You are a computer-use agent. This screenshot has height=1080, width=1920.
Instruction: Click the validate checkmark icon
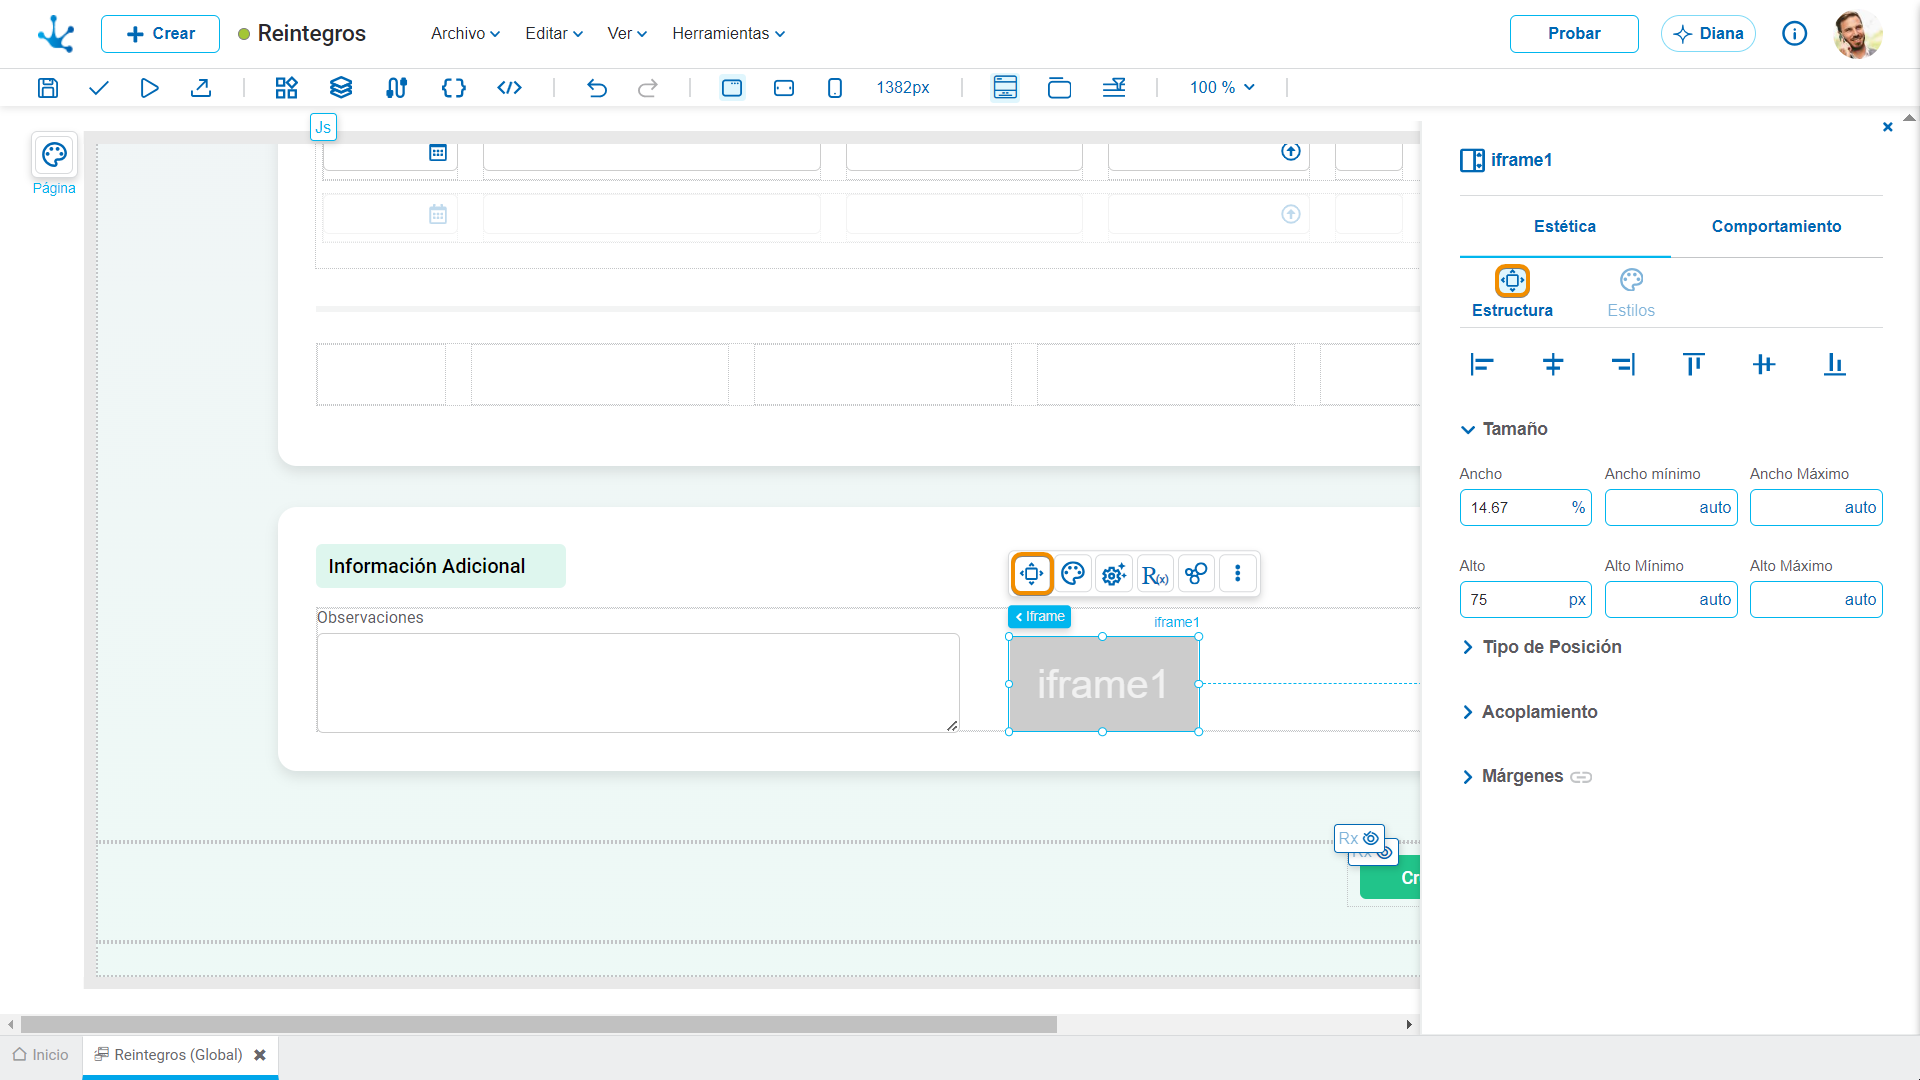pos(98,88)
